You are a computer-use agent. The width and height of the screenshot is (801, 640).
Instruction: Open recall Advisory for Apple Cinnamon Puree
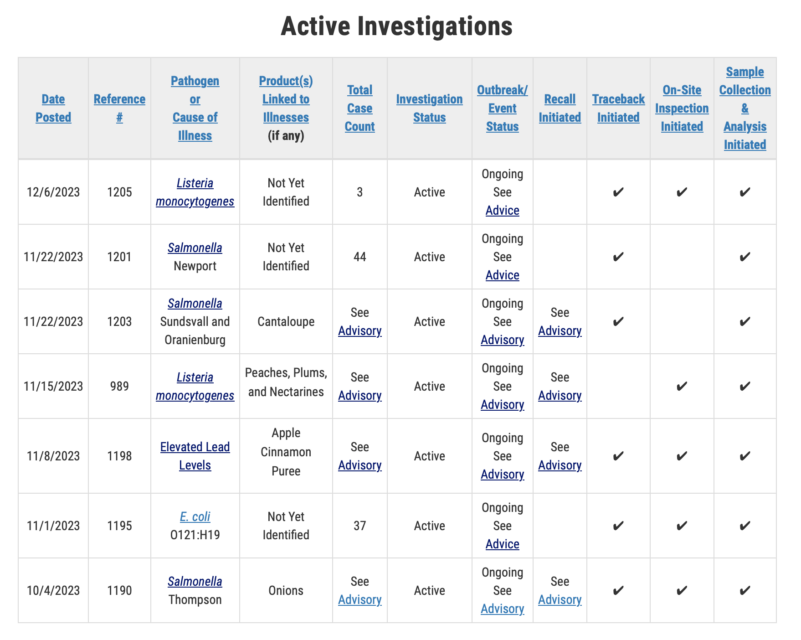(559, 465)
